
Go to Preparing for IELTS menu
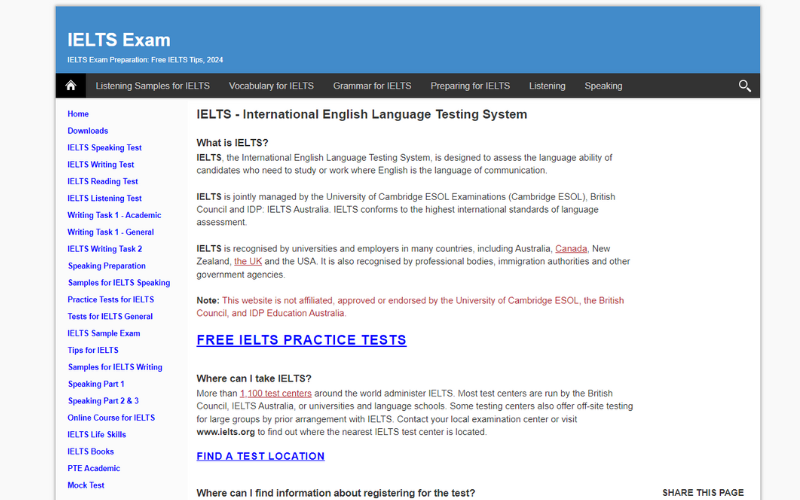470,86
